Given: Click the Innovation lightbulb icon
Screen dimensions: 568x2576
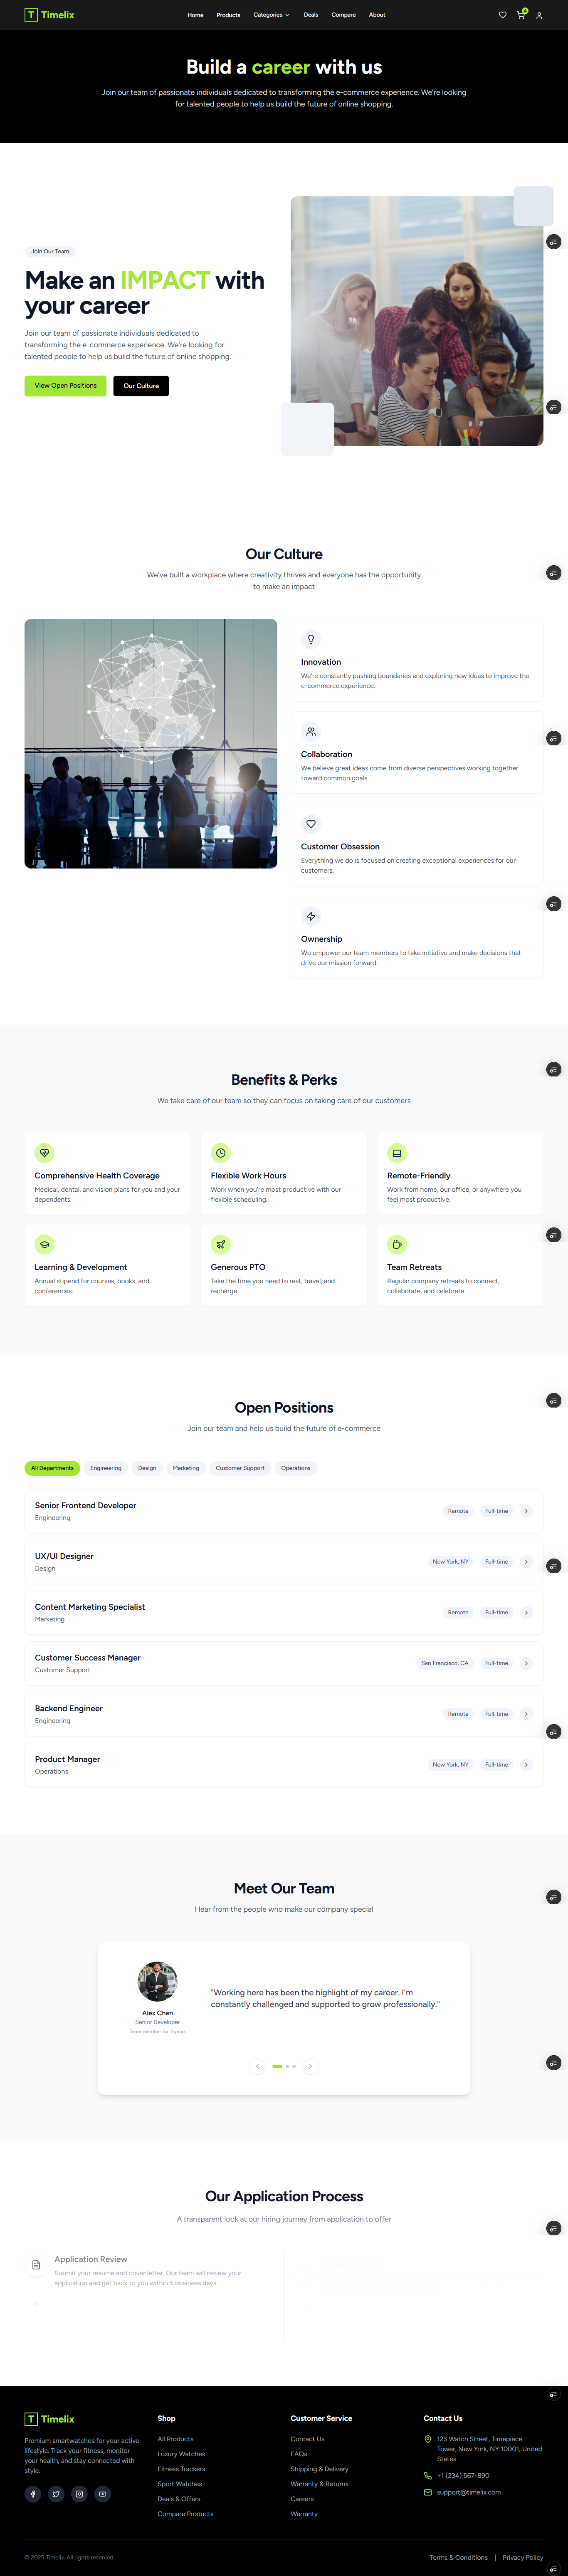Looking at the screenshot, I should (x=311, y=639).
